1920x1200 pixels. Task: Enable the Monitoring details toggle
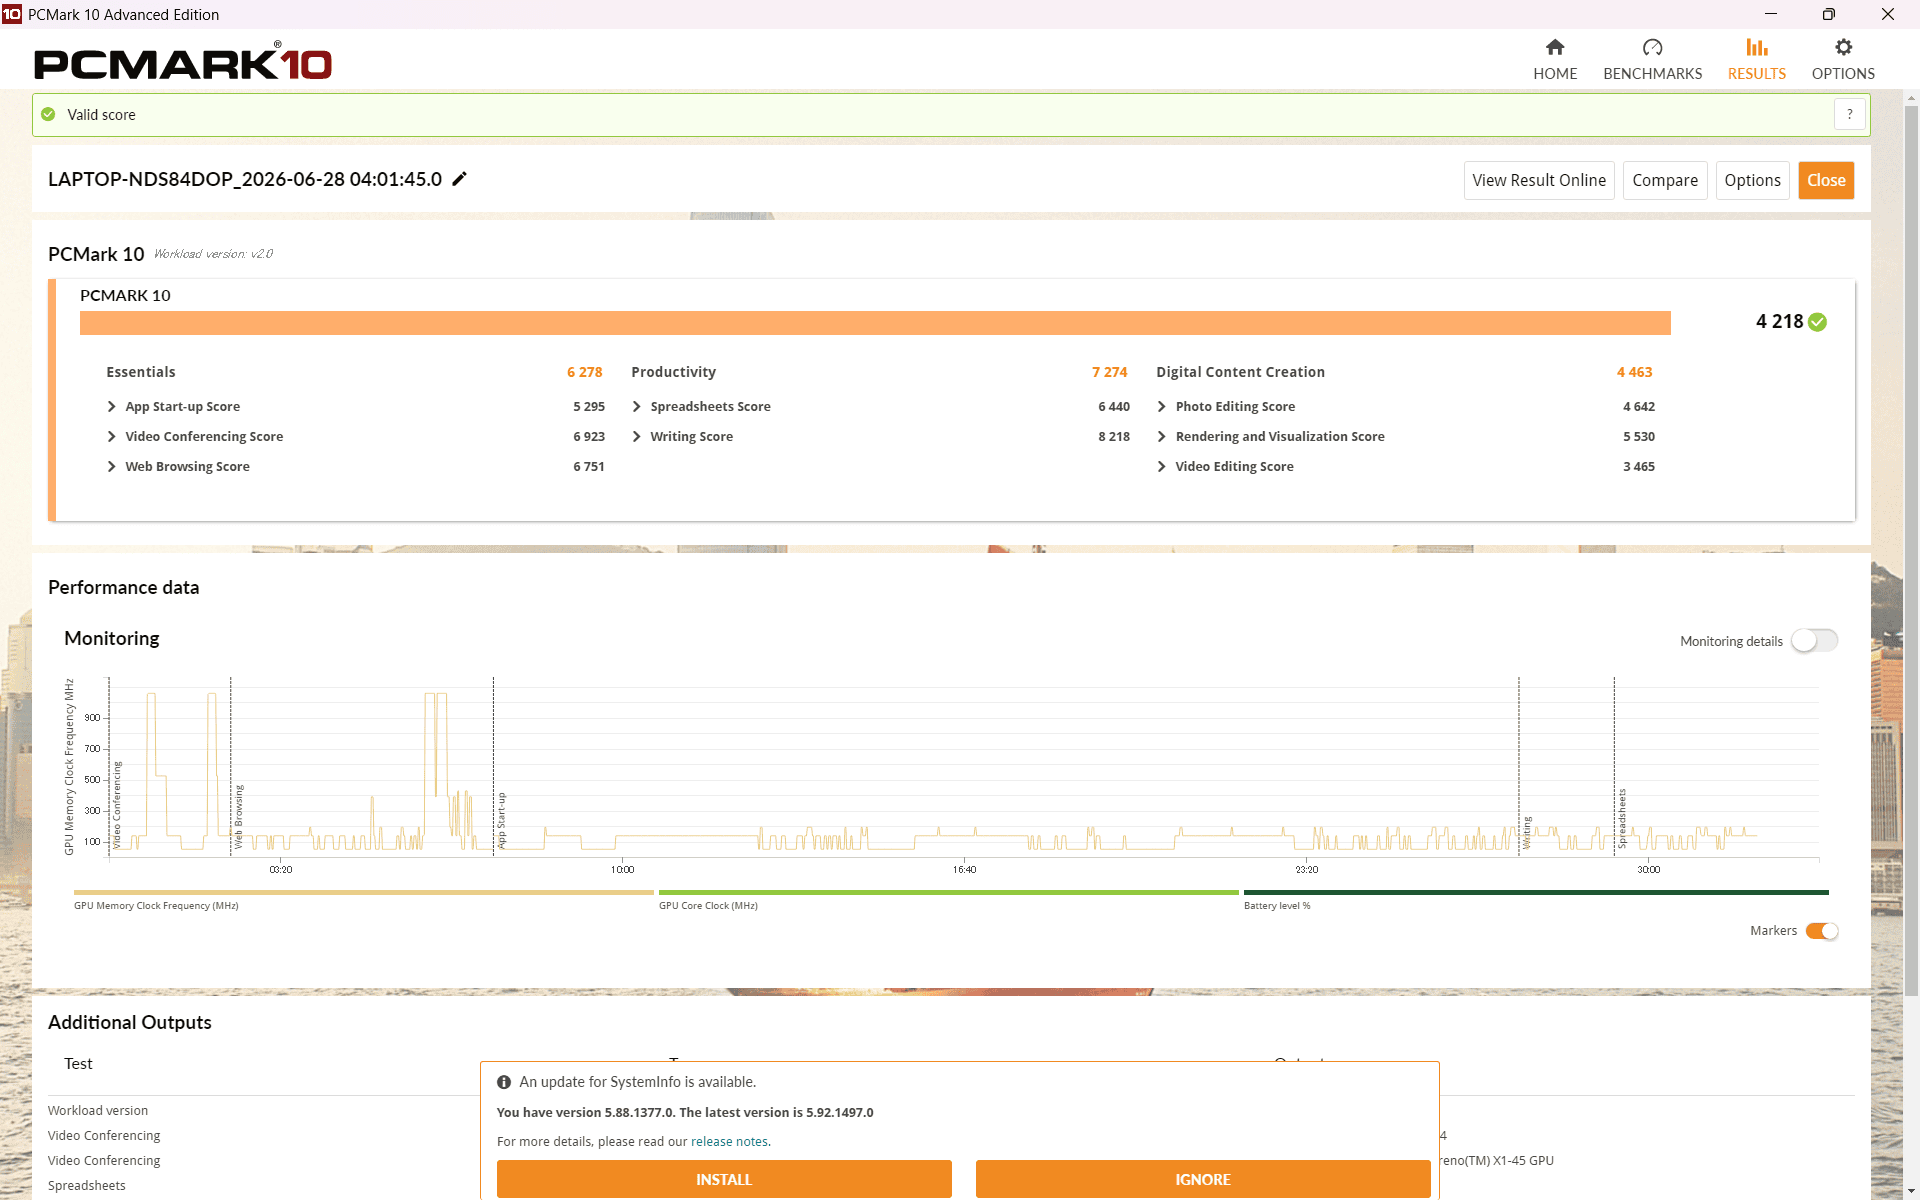tap(1814, 641)
